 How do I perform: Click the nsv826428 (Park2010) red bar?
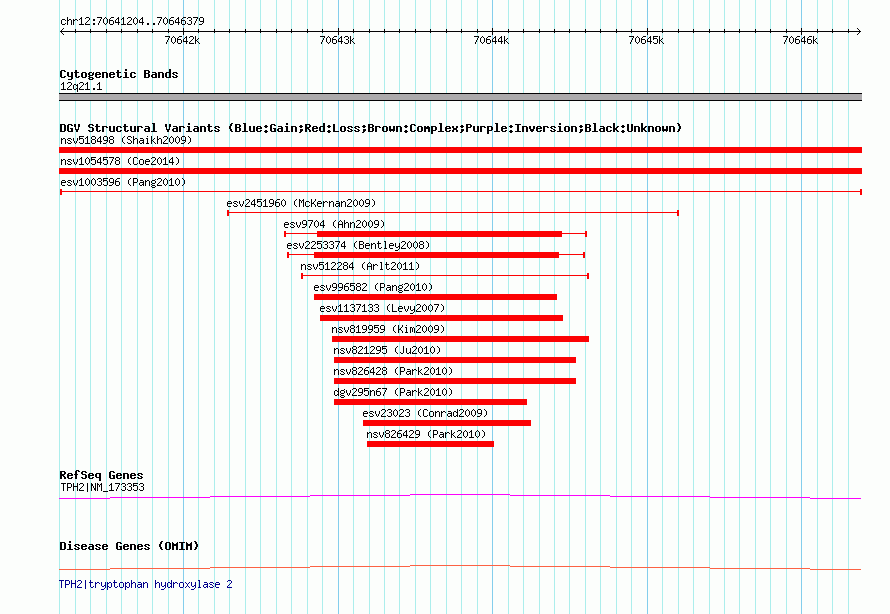(x=455, y=381)
